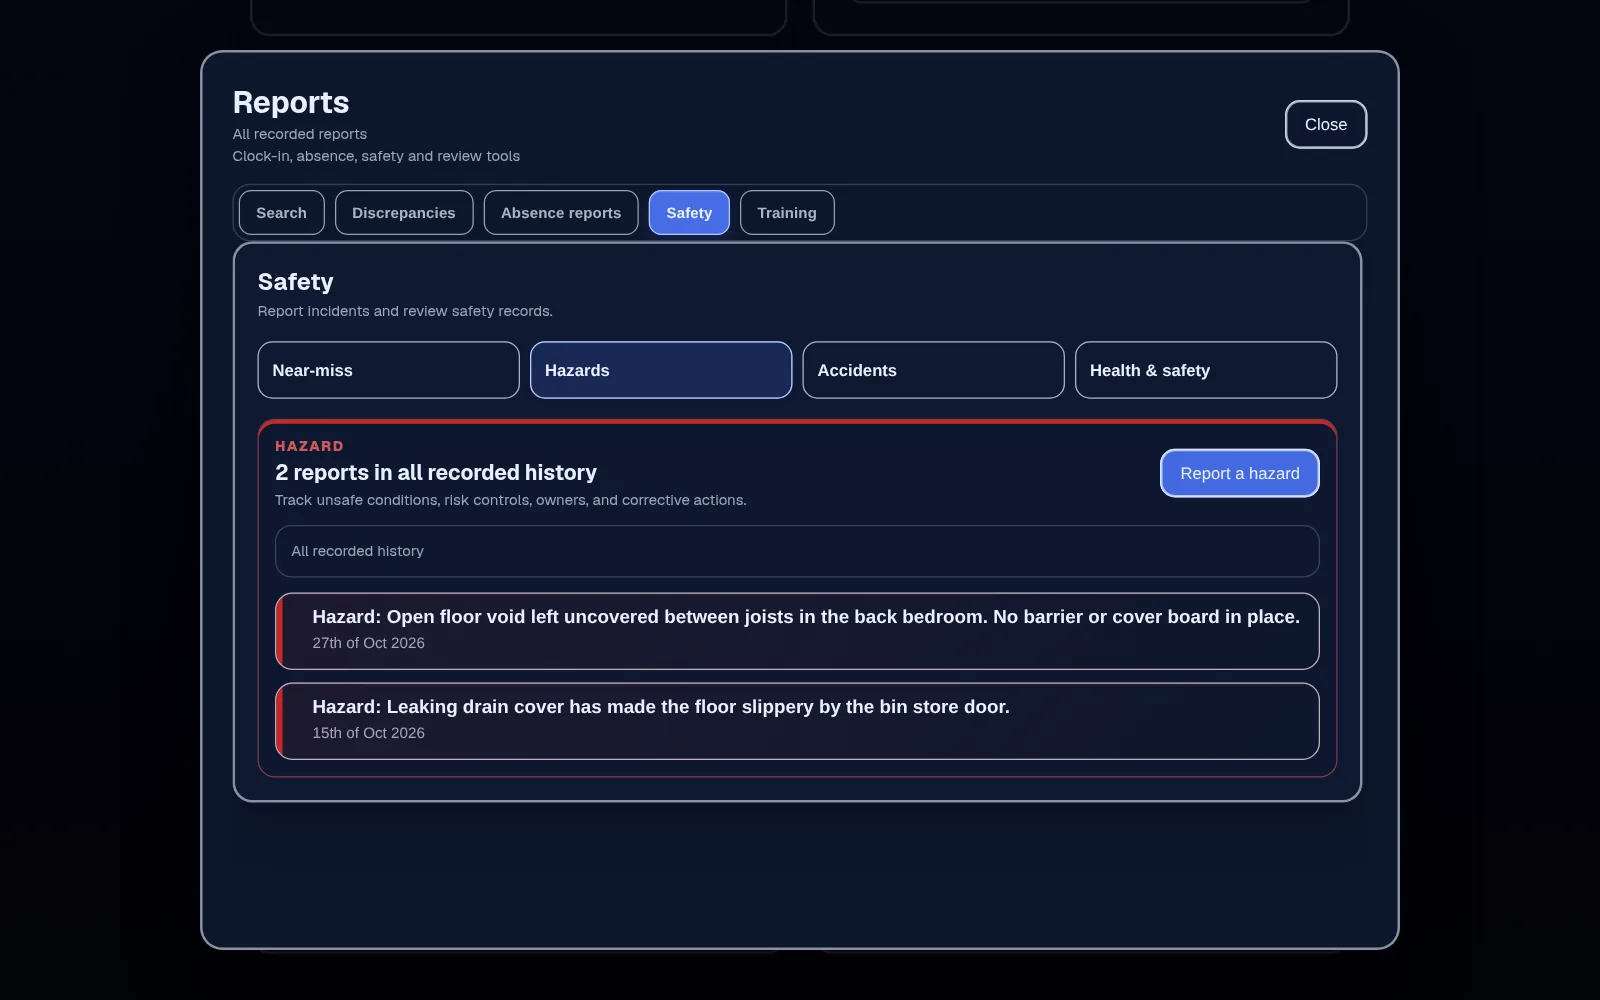Open the Health & safety category

[1206, 370]
